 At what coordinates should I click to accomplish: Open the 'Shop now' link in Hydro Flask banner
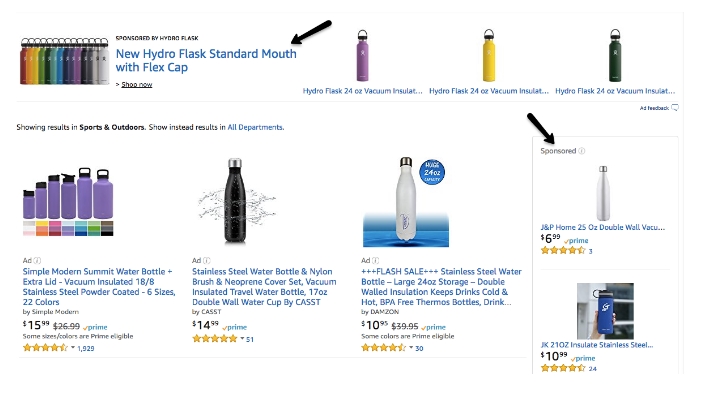(137, 85)
